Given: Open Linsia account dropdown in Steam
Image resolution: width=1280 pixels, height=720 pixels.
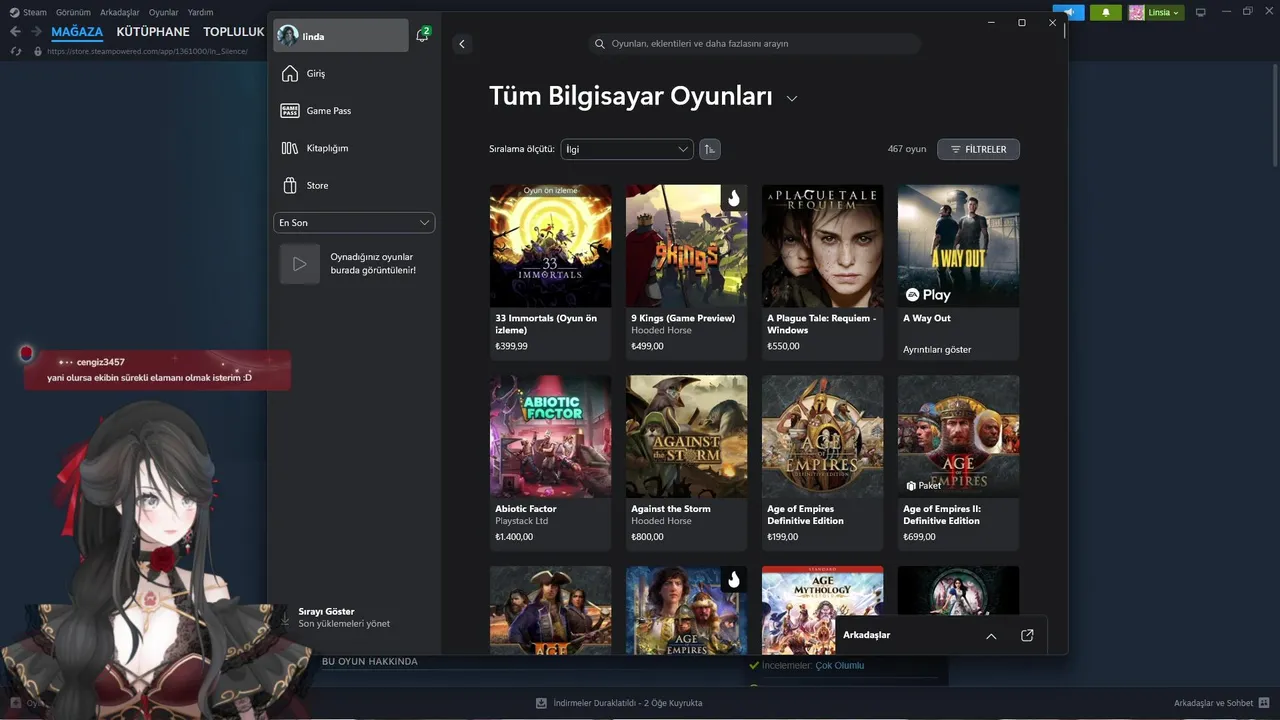Looking at the screenshot, I should pos(1156,12).
